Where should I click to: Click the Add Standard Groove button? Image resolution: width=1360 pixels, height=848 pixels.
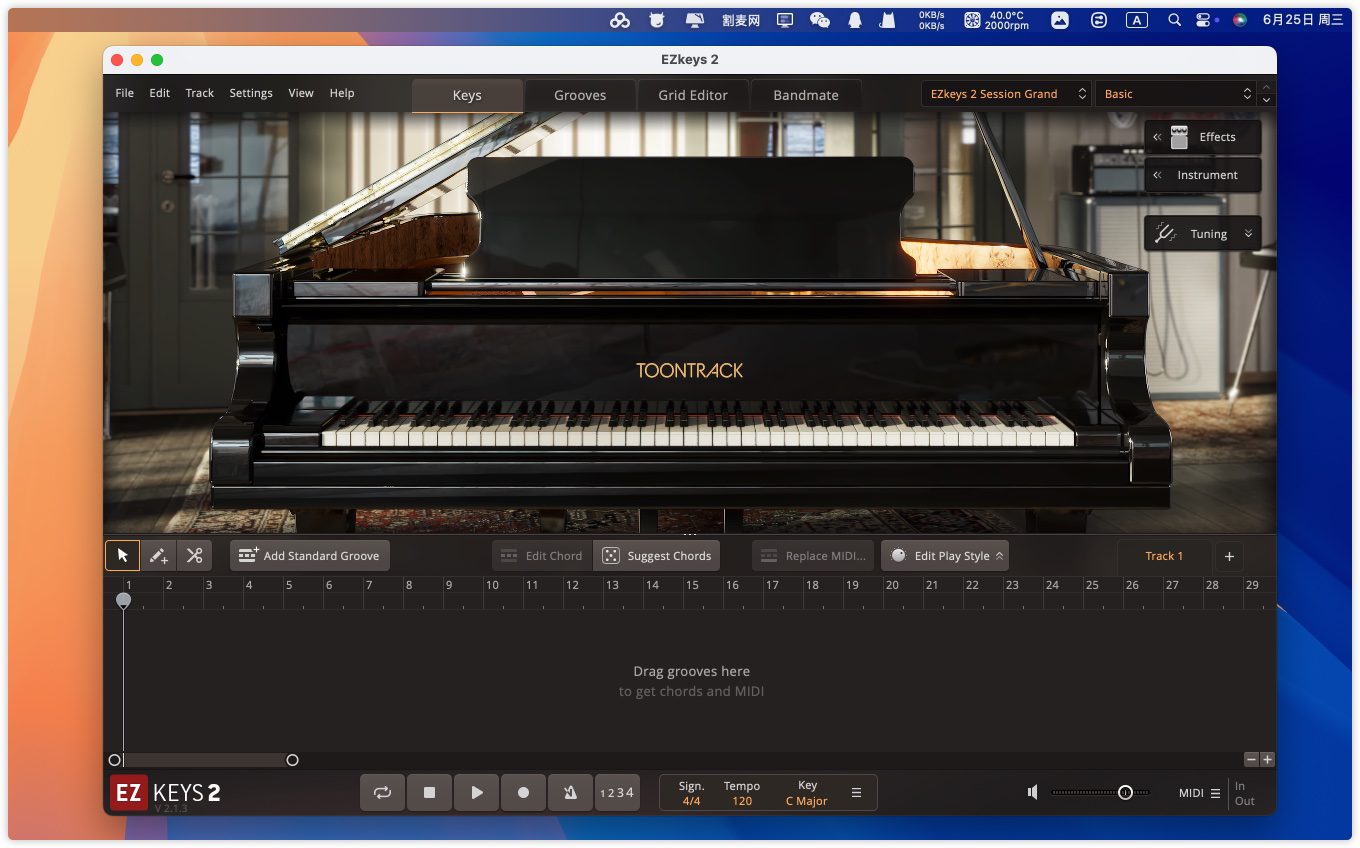(x=310, y=556)
